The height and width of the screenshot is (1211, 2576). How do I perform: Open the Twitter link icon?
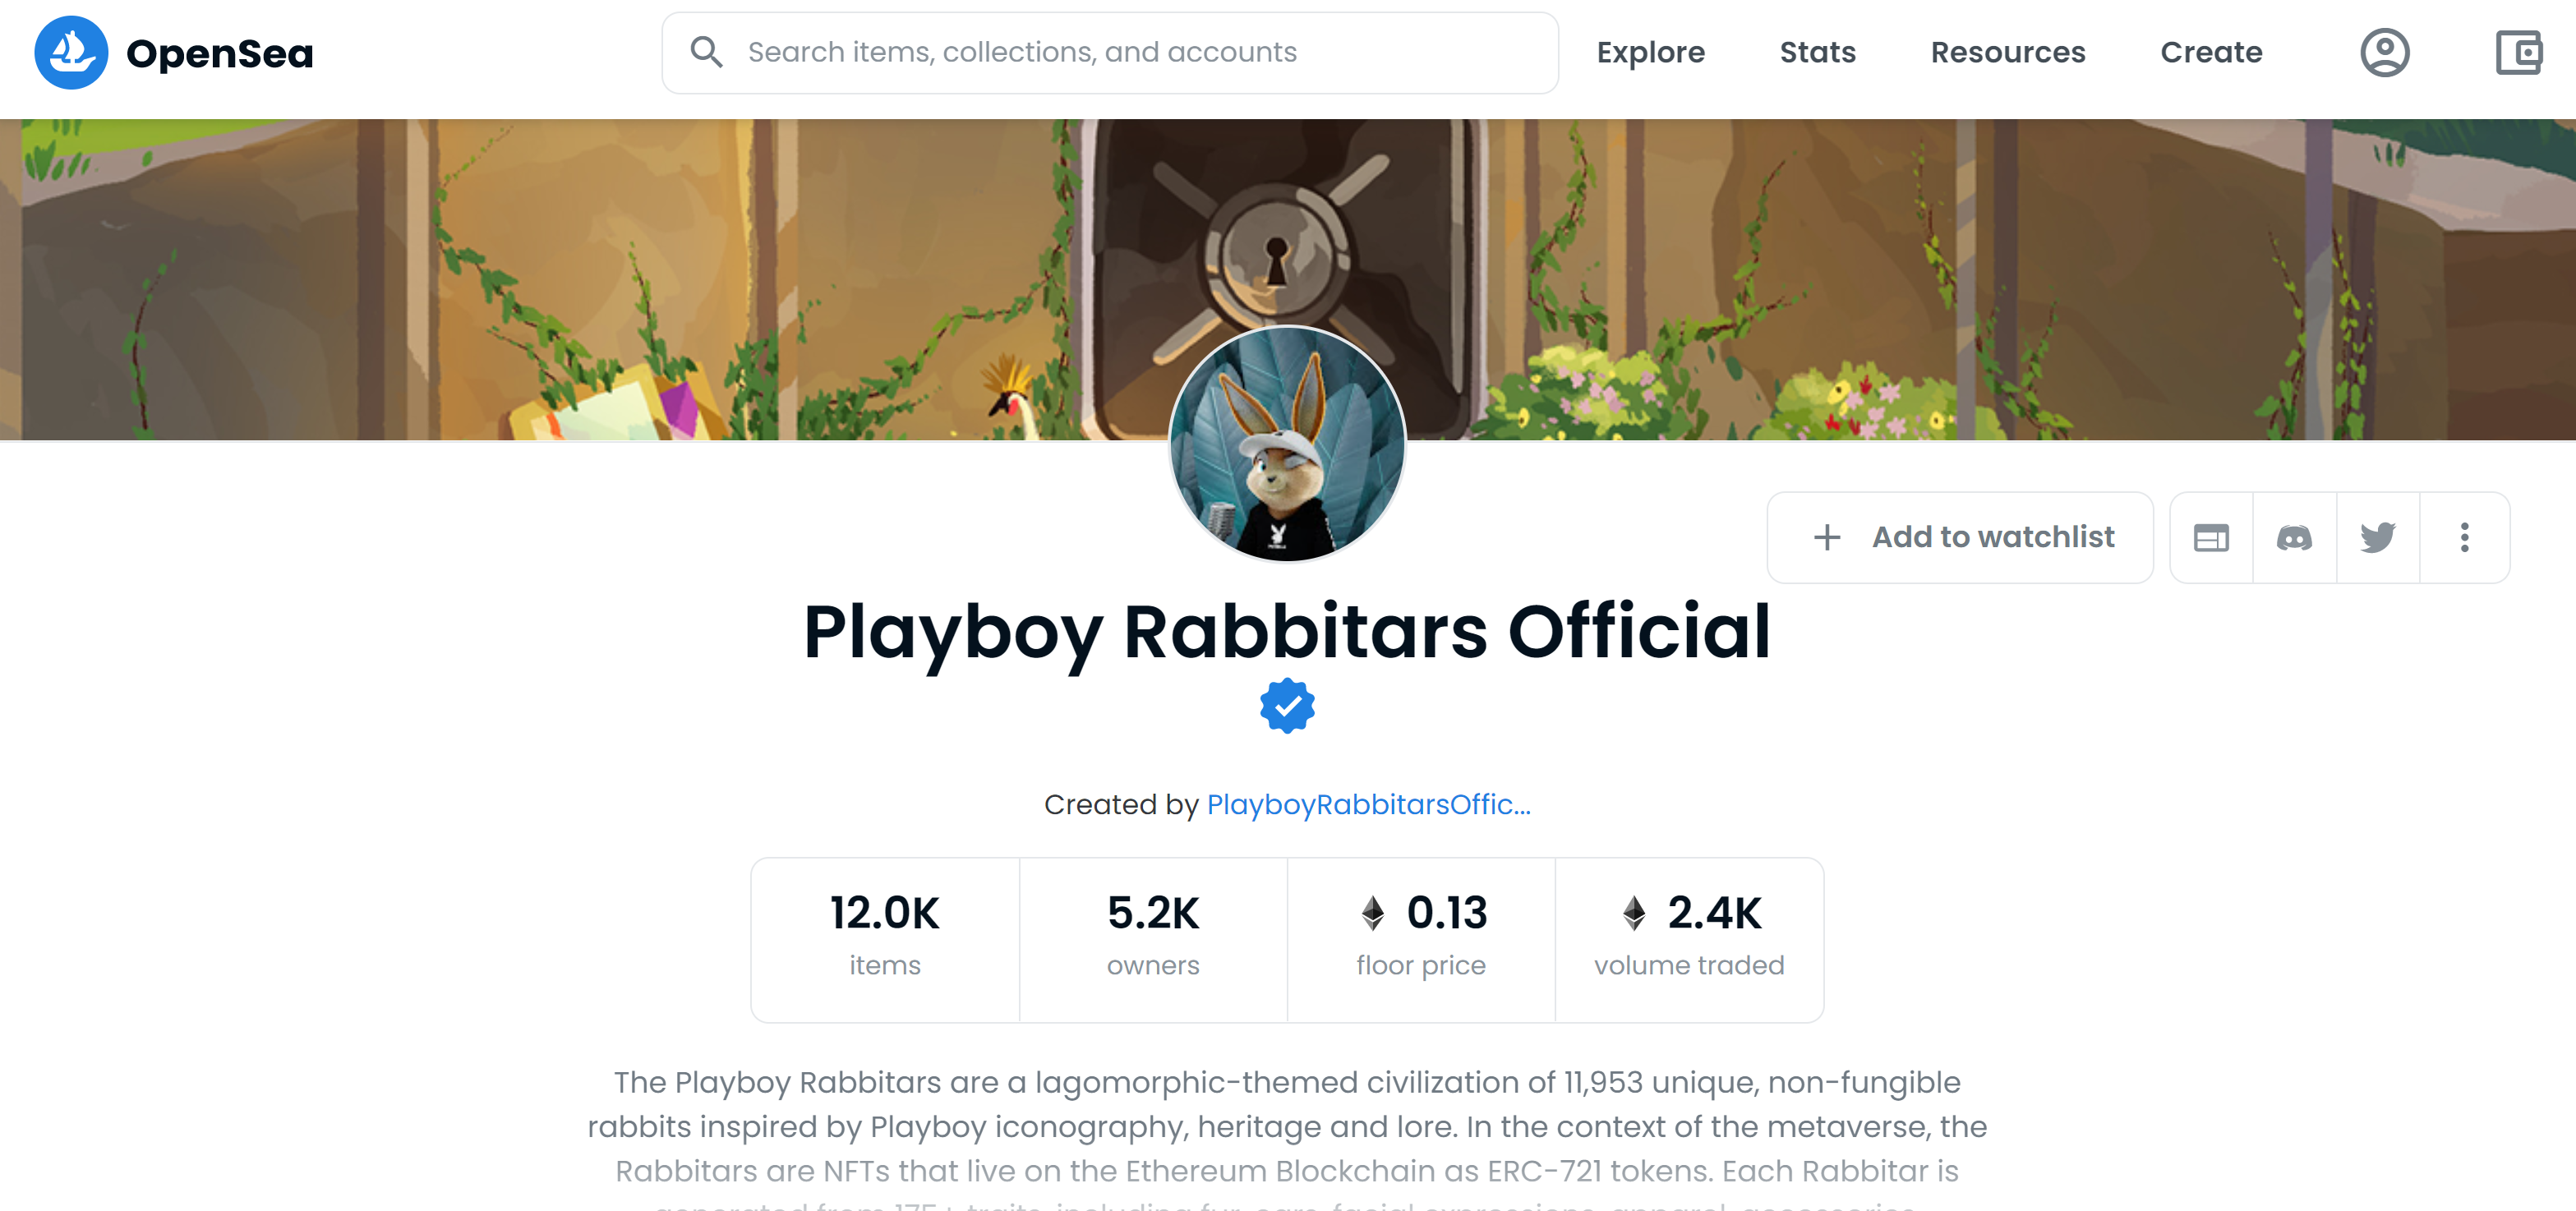tap(2377, 538)
